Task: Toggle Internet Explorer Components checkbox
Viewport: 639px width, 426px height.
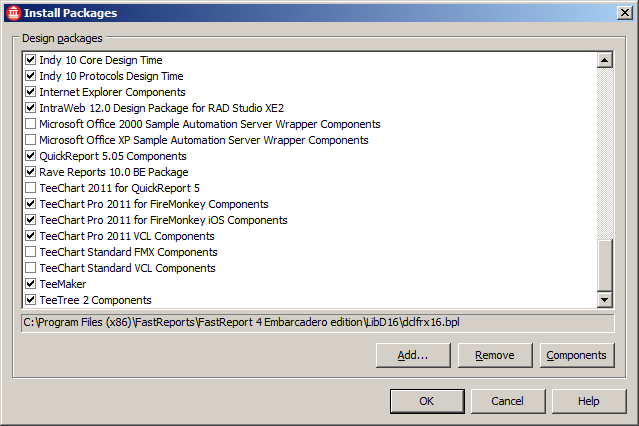Action: point(31,92)
